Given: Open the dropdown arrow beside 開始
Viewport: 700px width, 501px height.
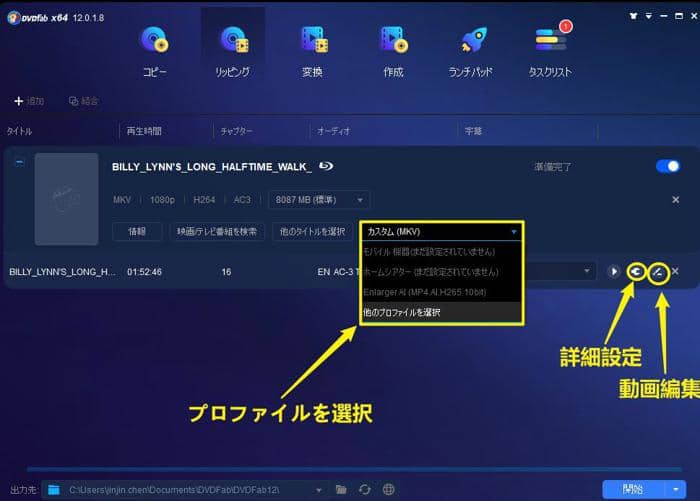Looking at the screenshot, I should point(676,489).
